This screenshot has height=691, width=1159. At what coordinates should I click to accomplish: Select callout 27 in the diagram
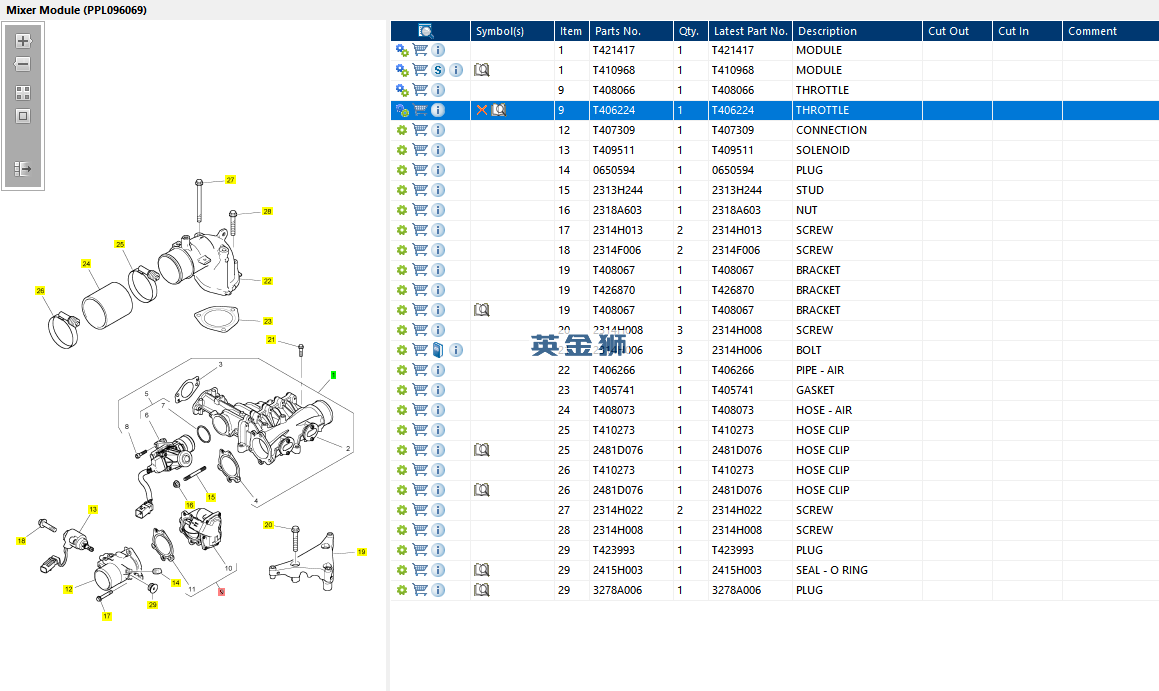231,180
